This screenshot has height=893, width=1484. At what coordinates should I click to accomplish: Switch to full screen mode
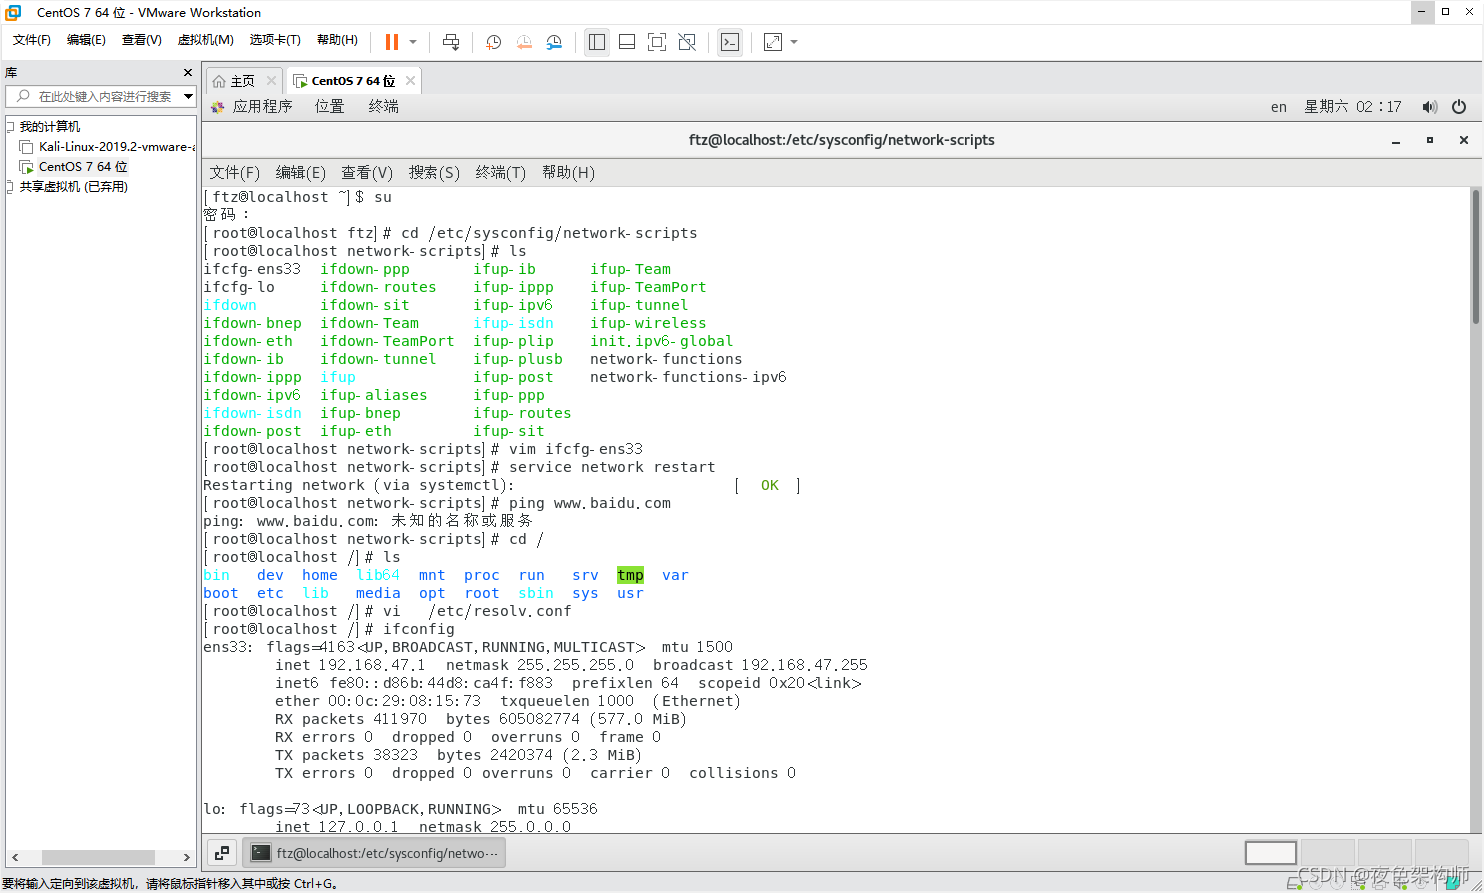(657, 42)
